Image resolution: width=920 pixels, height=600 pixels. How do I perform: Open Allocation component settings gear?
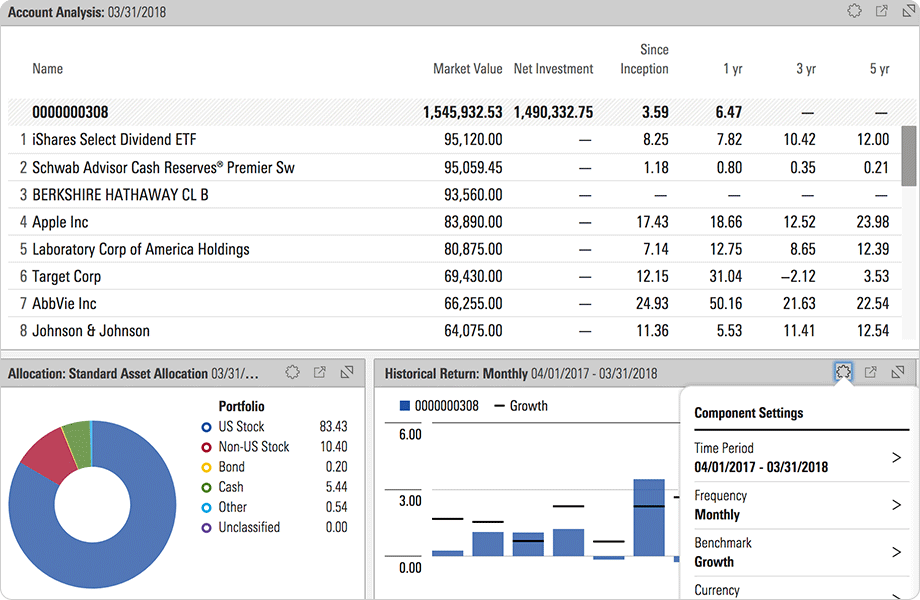(292, 373)
